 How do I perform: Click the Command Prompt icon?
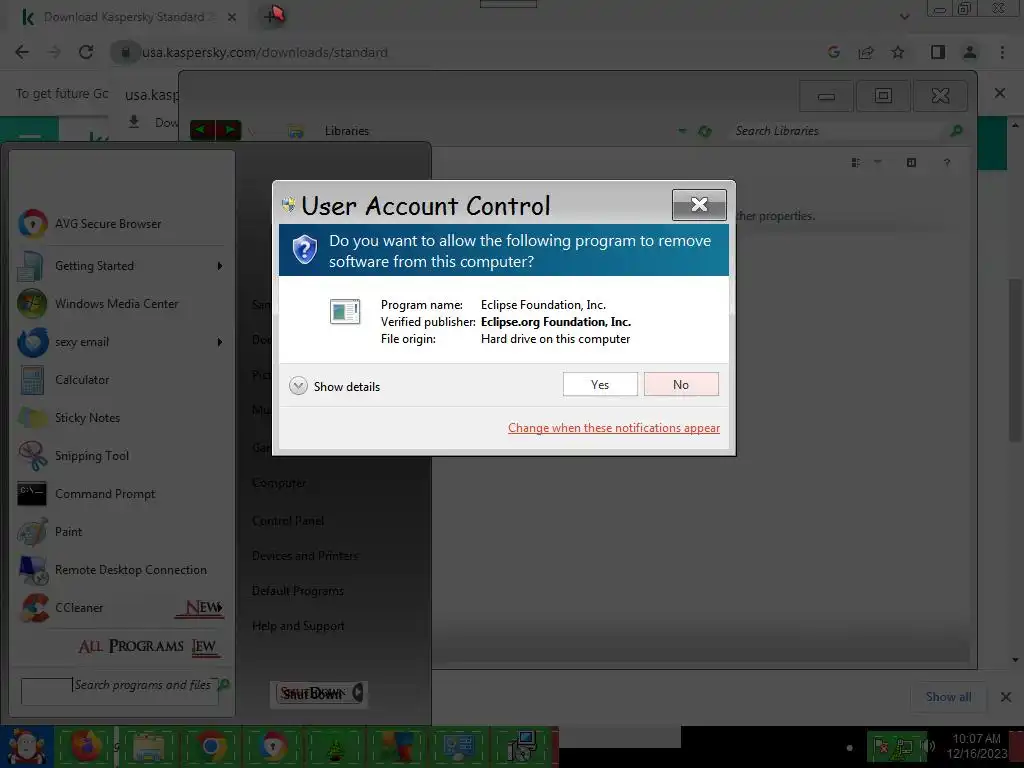(32, 494)
